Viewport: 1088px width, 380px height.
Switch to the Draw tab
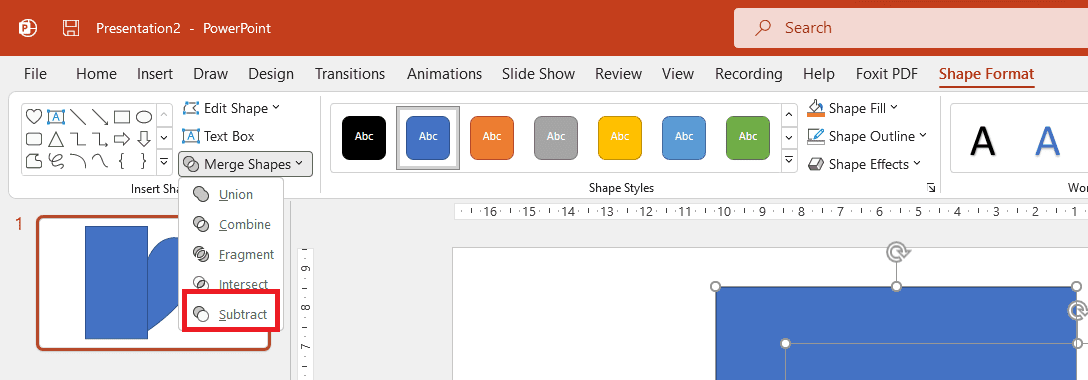click(x=210, y=74)
